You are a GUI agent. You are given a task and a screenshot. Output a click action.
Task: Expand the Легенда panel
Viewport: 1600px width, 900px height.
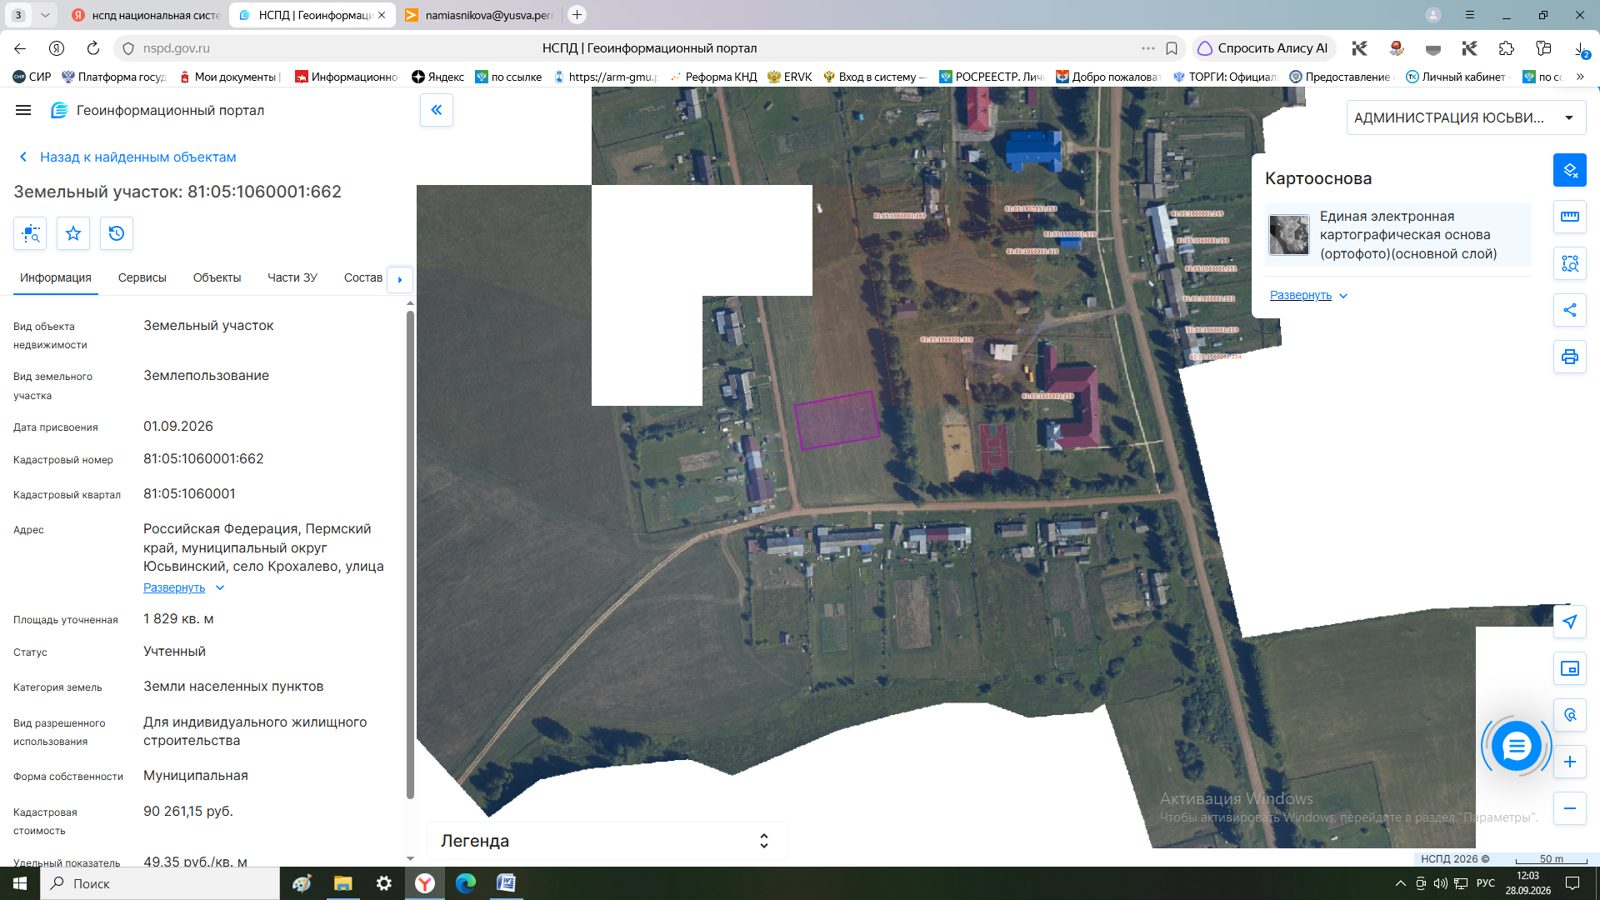[x=607, y=841]
